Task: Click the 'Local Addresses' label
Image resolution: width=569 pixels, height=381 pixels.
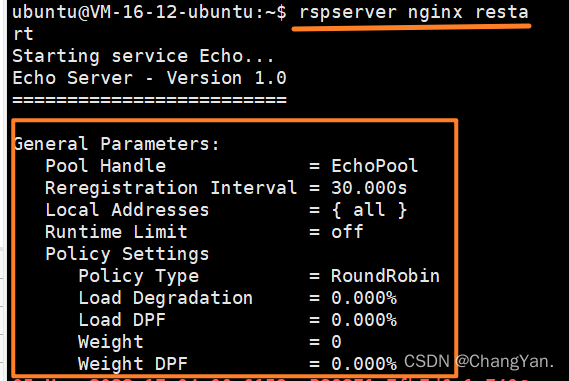Action: (127, 210)
